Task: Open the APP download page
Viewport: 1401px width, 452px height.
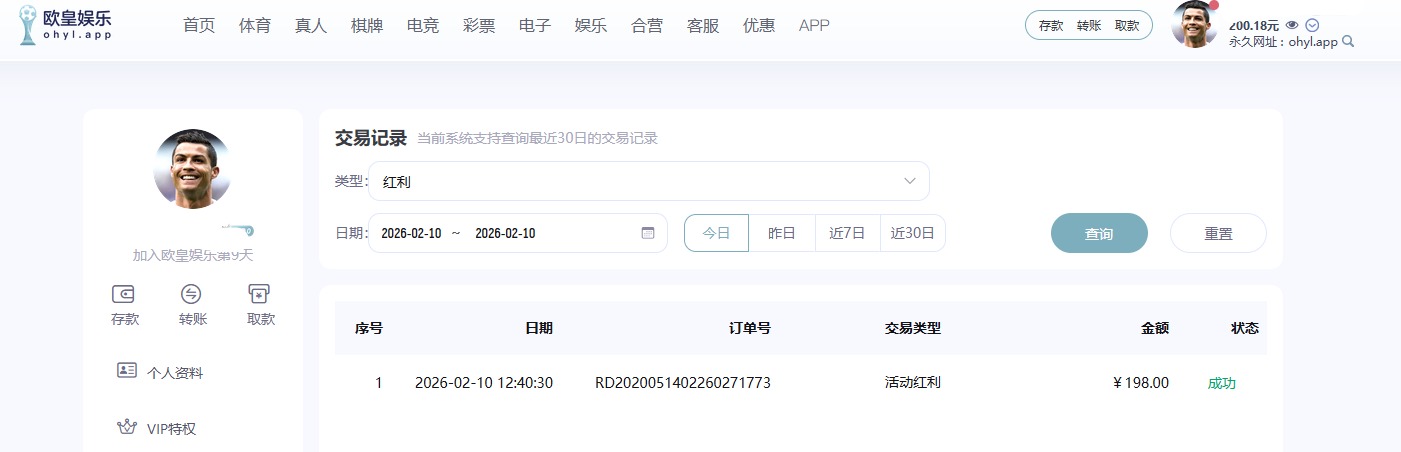Action: click(814, 26)
